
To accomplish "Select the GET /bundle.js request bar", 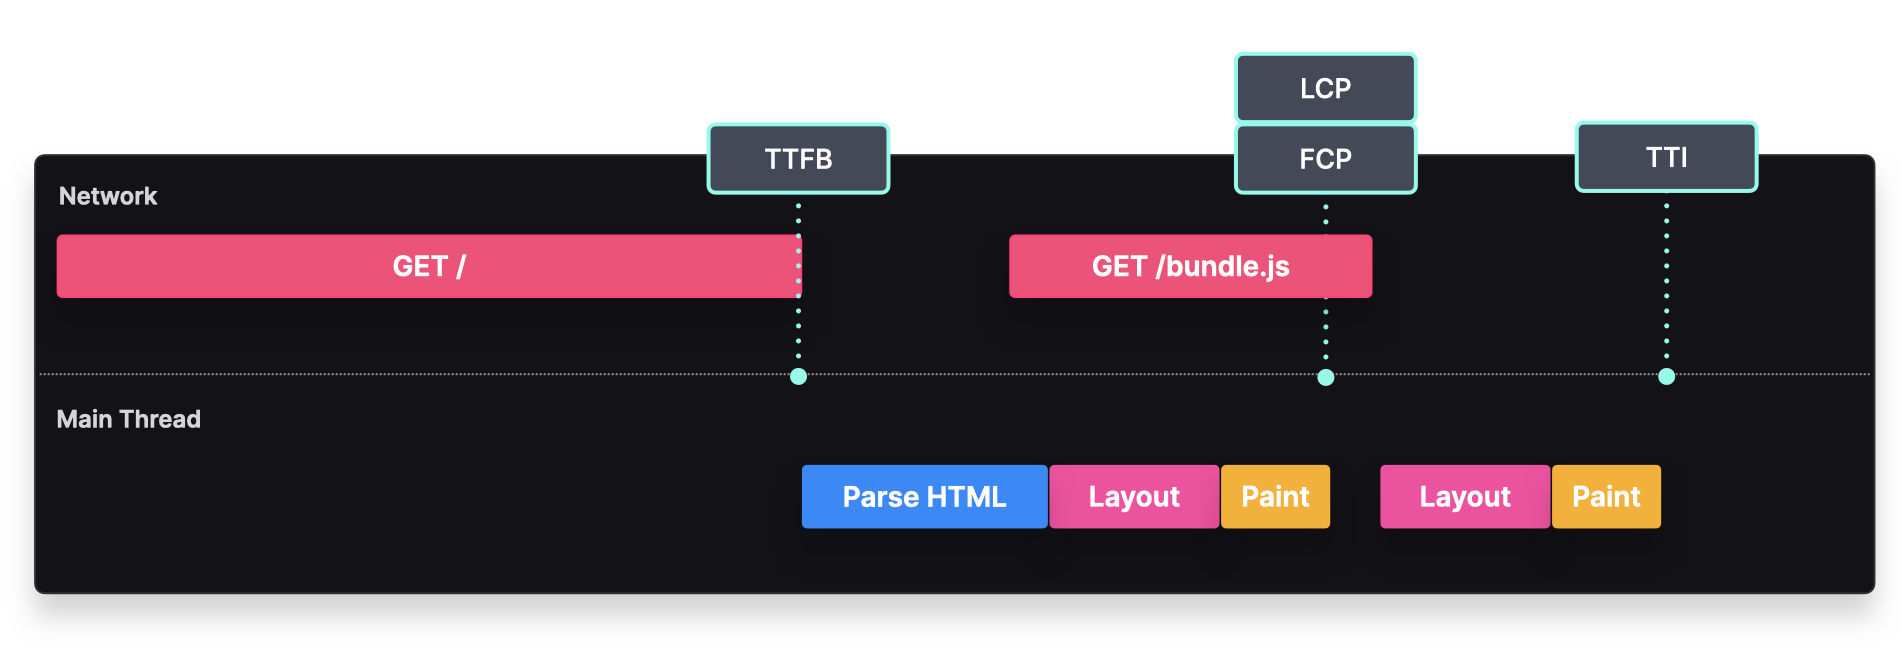I will click(1190, 266).
